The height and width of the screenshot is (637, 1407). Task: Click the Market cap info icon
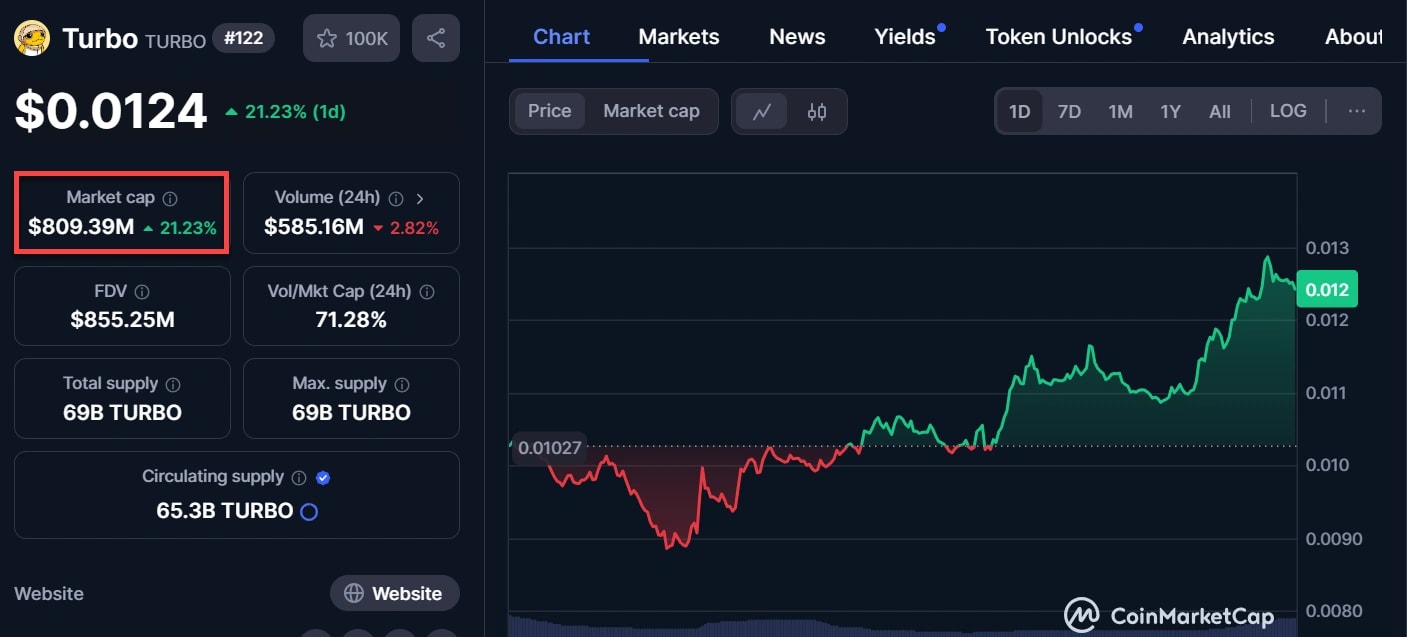pos(170,198)
